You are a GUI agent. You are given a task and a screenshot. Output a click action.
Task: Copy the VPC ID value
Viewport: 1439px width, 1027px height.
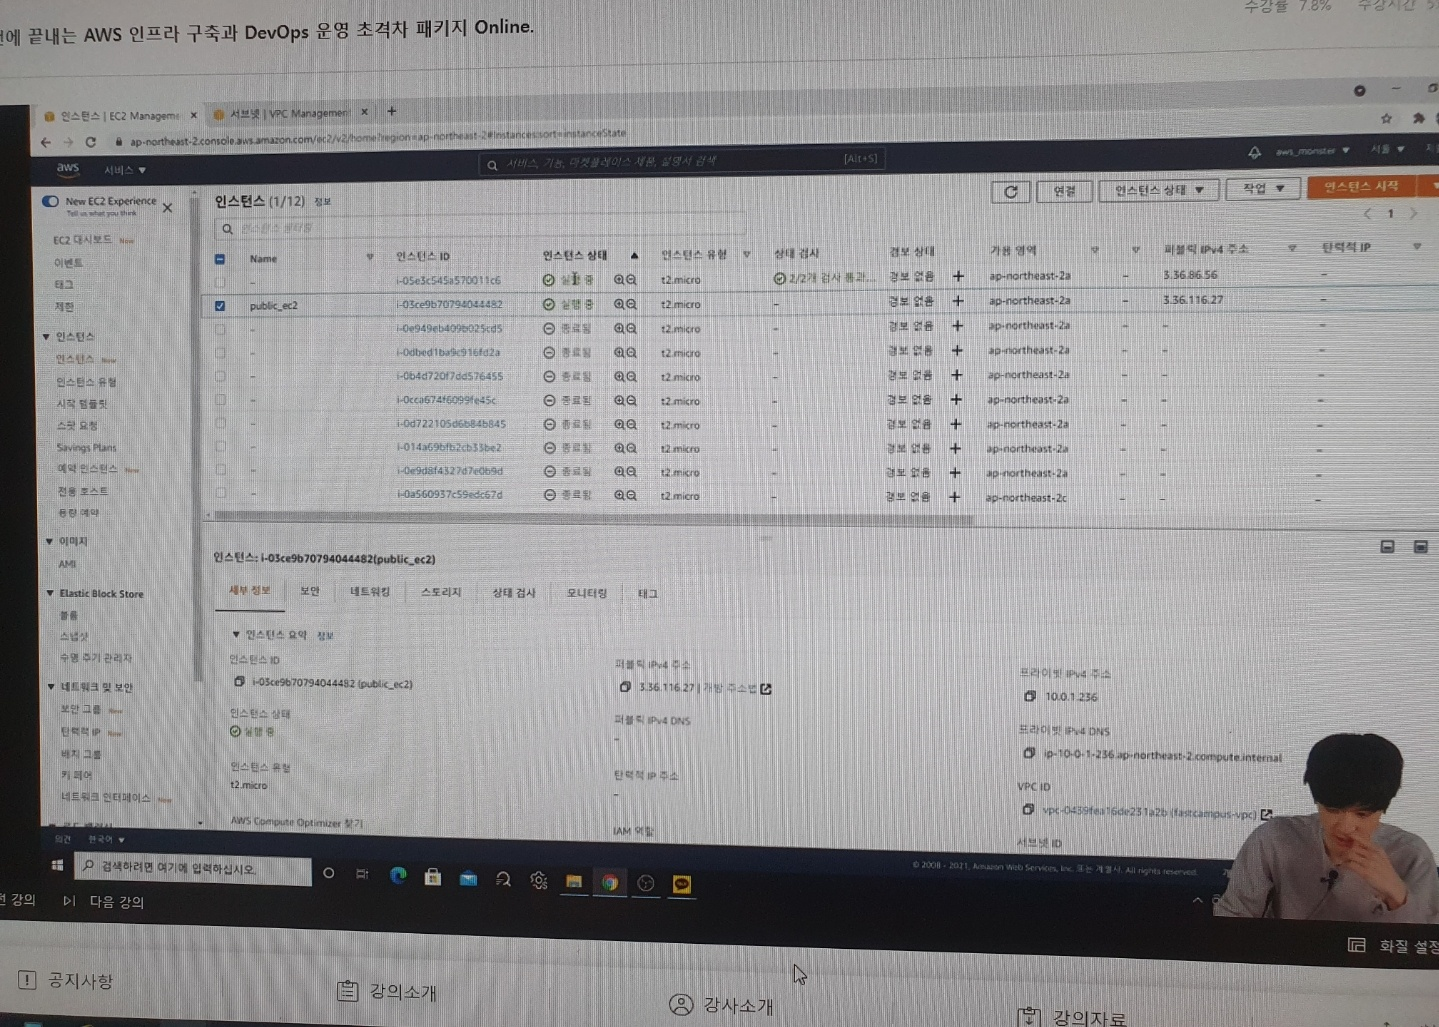(1028, 809)
